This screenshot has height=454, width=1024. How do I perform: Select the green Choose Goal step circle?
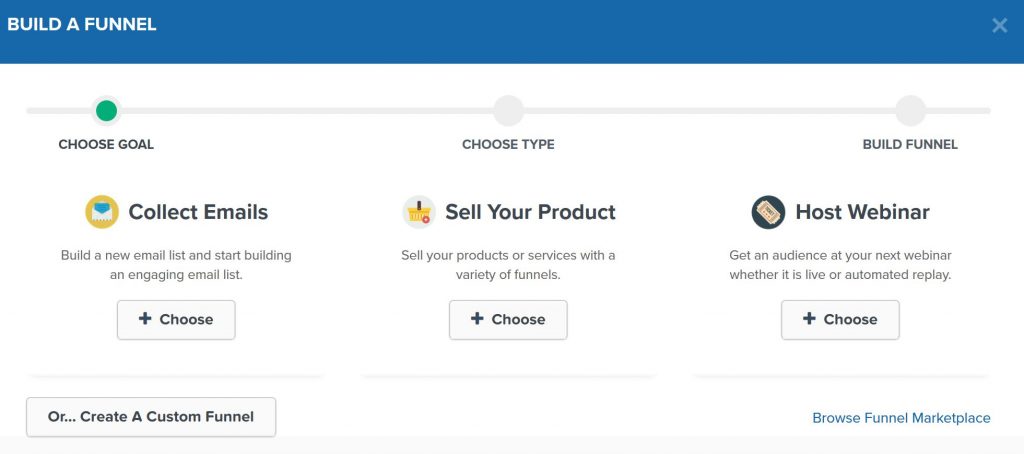pyautogui.click(x=106, y=111)
